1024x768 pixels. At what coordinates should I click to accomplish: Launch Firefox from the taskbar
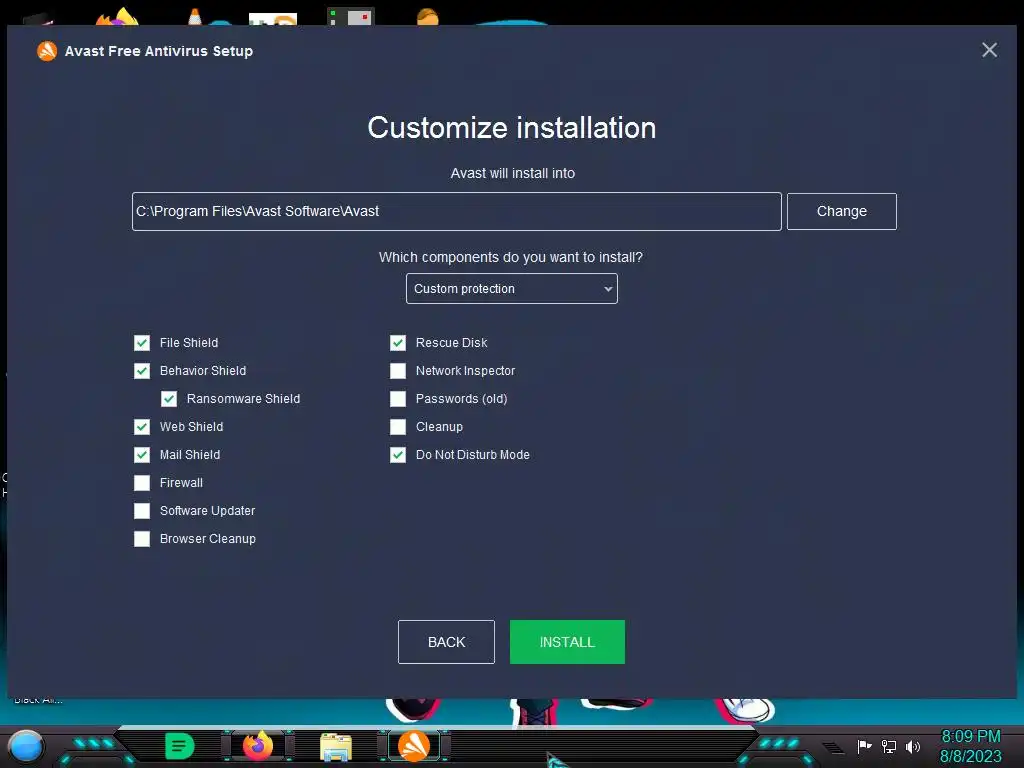[x=258, y=746]
